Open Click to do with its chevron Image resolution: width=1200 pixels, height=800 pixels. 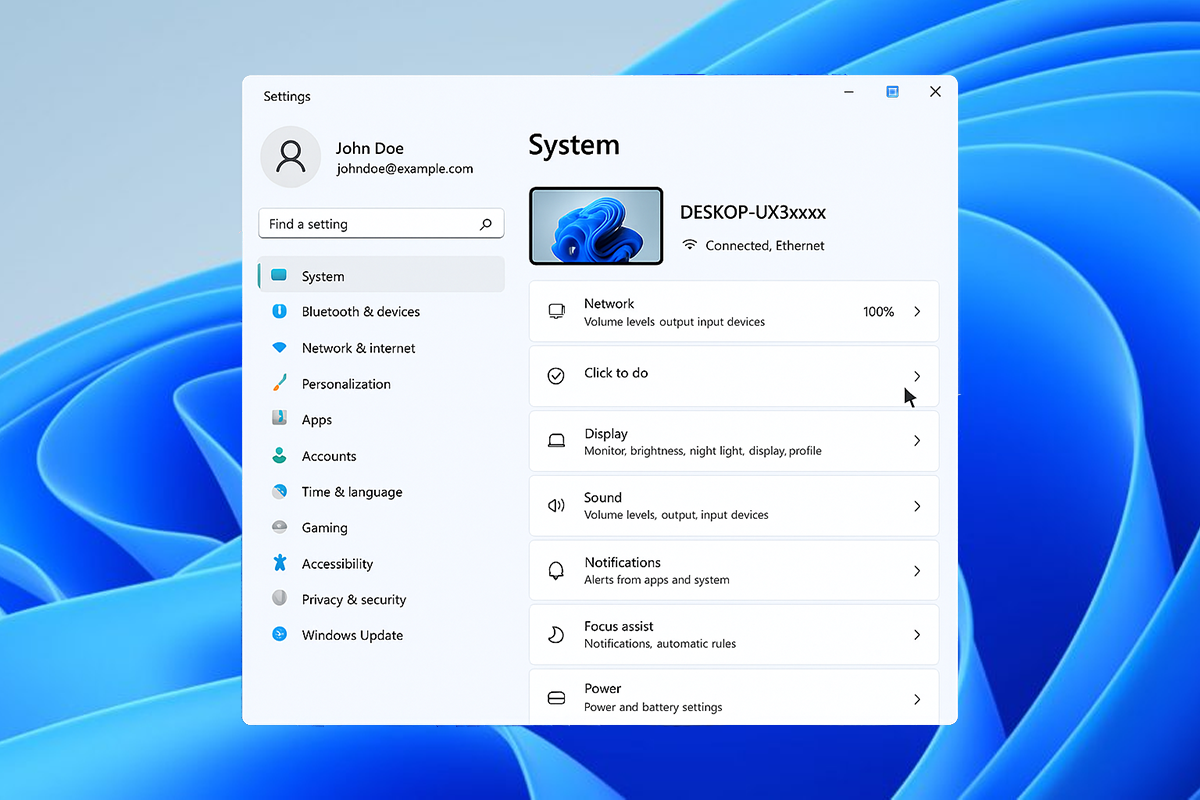coord(917,376)
